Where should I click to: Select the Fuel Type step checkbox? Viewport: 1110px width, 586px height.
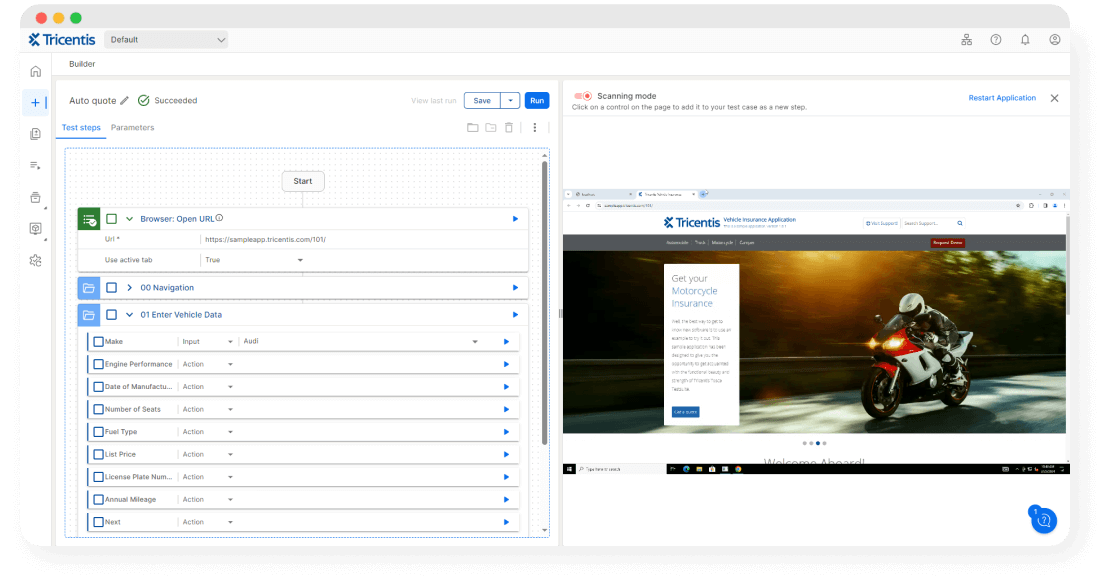99,431
